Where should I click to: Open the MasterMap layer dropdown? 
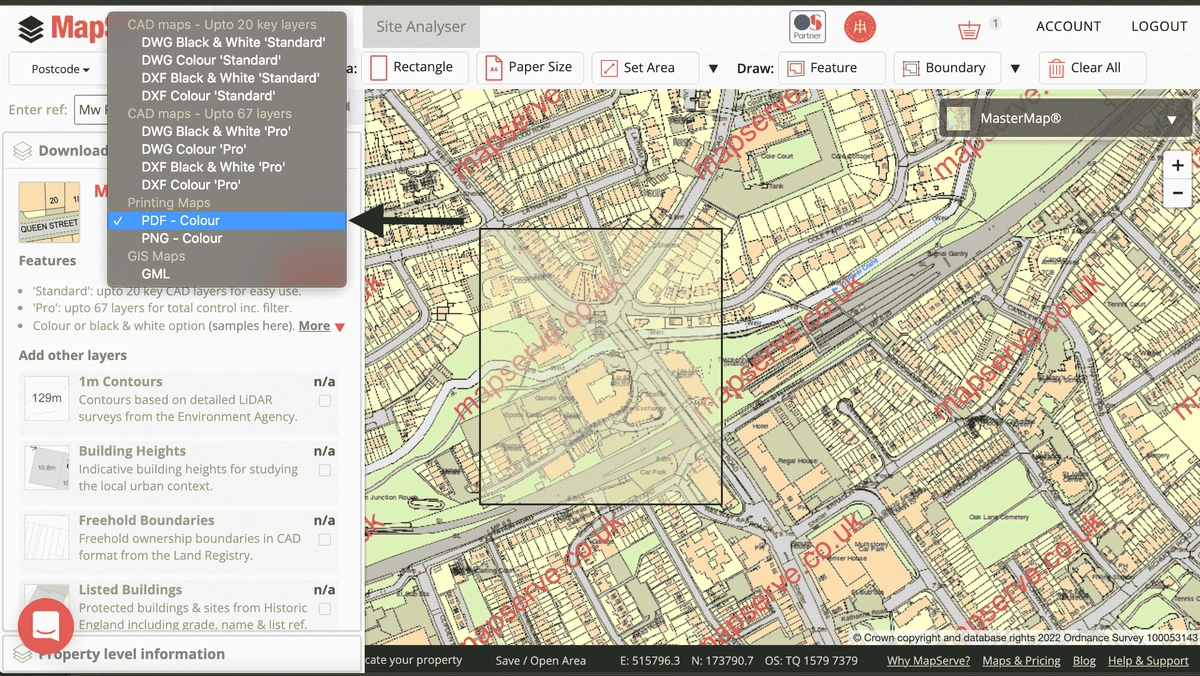click(x=1066, y=119)
